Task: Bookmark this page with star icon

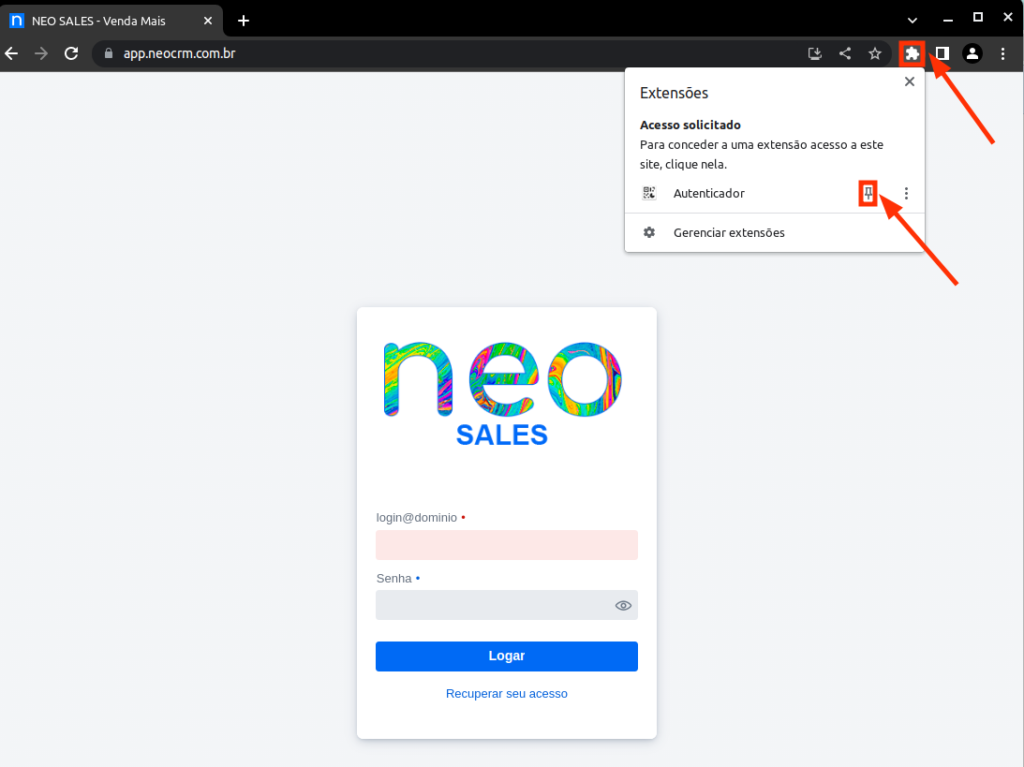Action: 875,53
